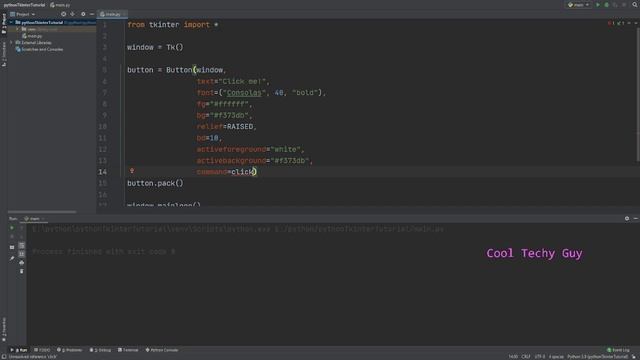Hide the Project panel with minus icon

click(x=92, y=14)
